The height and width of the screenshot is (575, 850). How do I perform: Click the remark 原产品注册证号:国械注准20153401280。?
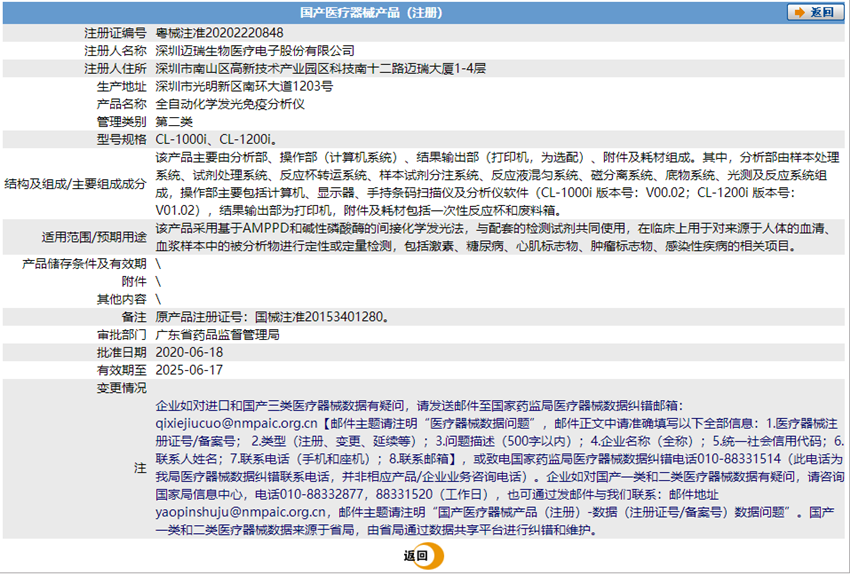273,316
